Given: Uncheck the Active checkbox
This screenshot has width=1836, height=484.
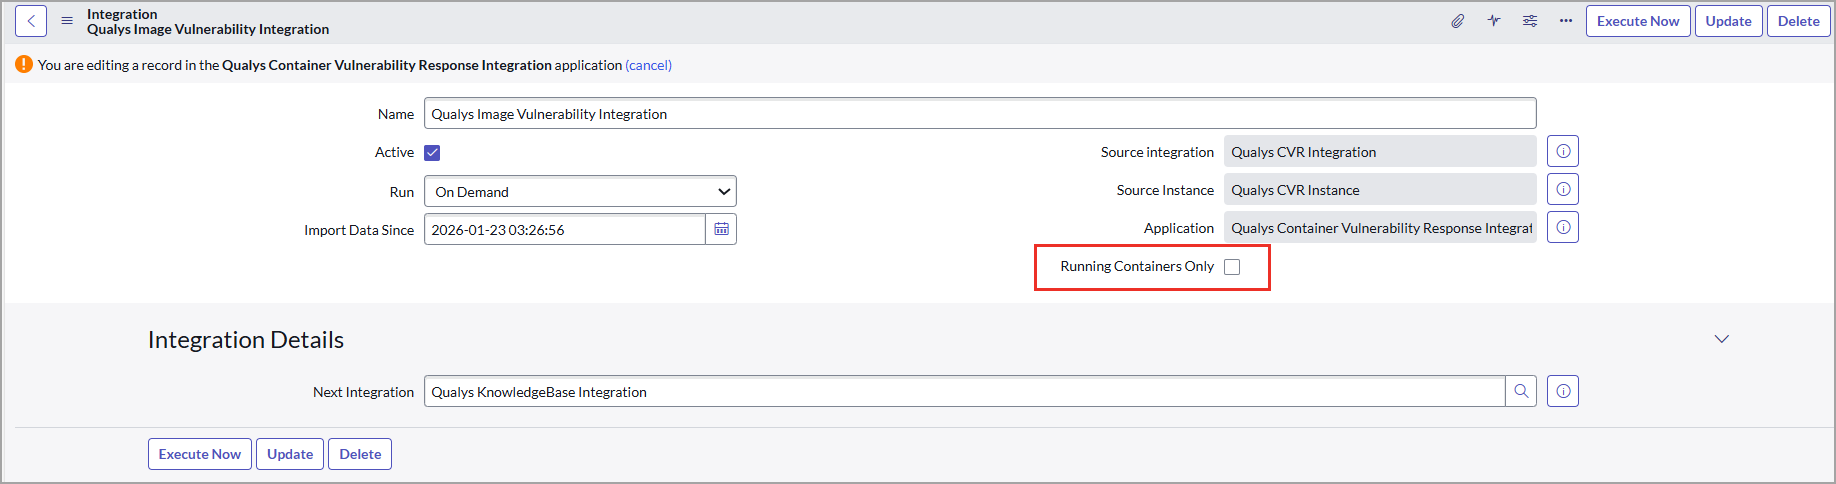Looking at the screenshot, I should point(432,153).
